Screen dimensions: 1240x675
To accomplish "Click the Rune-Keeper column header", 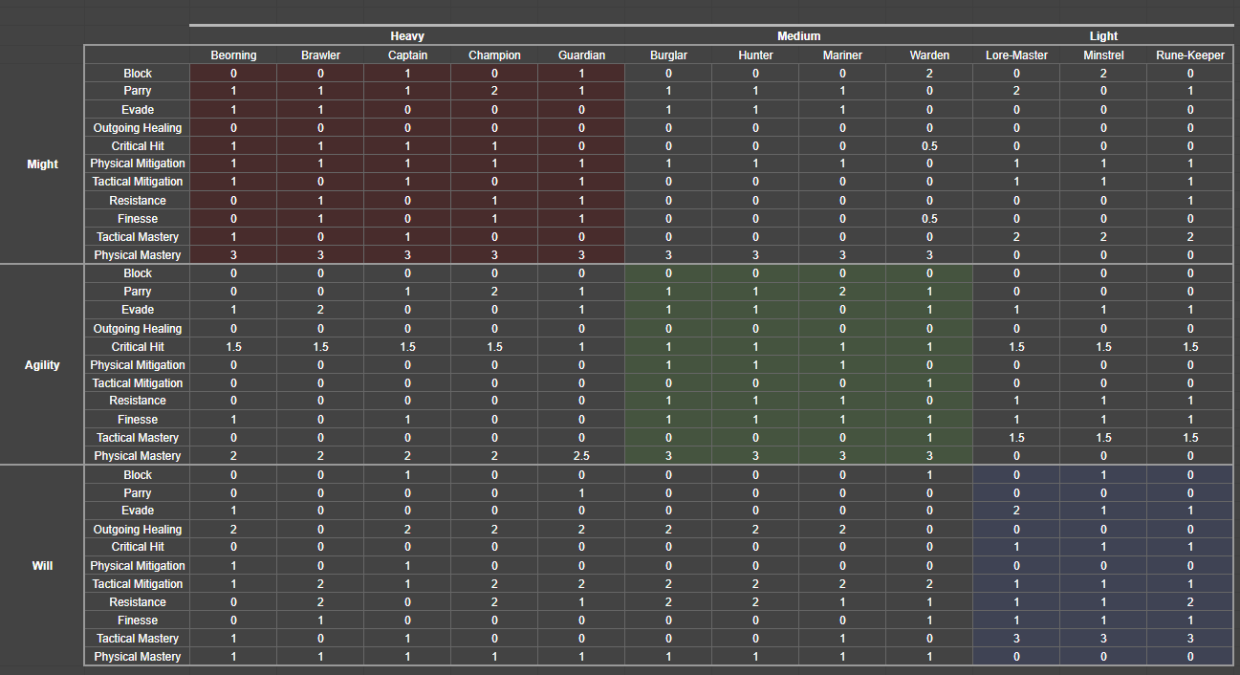I will (x=1190, y=55).
